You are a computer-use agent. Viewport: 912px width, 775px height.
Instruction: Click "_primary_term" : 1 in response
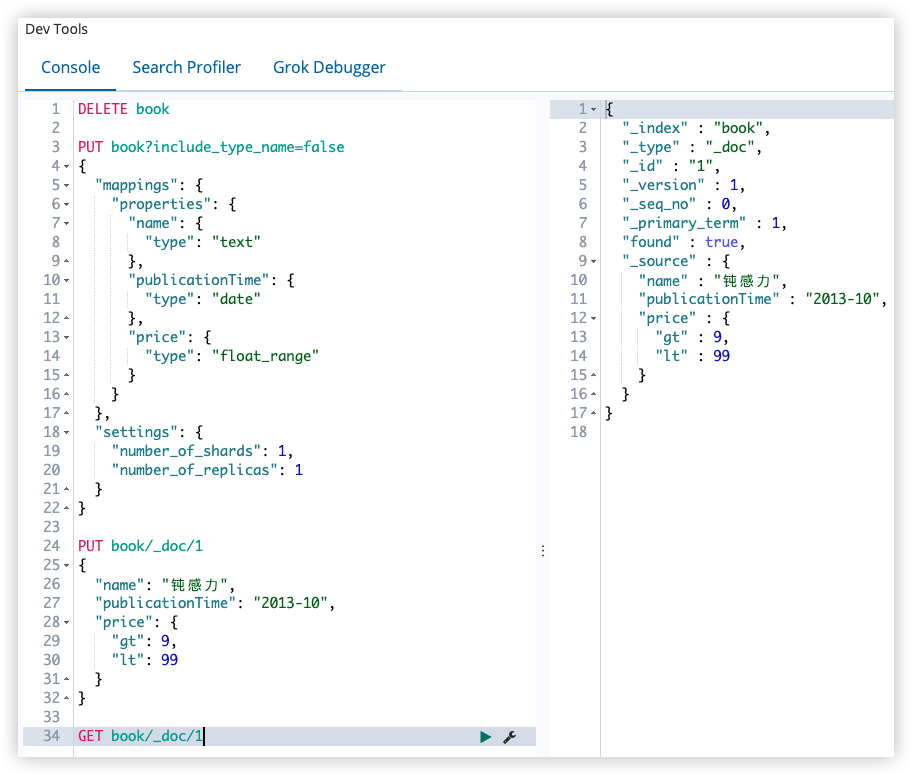(x=704, y=223)
